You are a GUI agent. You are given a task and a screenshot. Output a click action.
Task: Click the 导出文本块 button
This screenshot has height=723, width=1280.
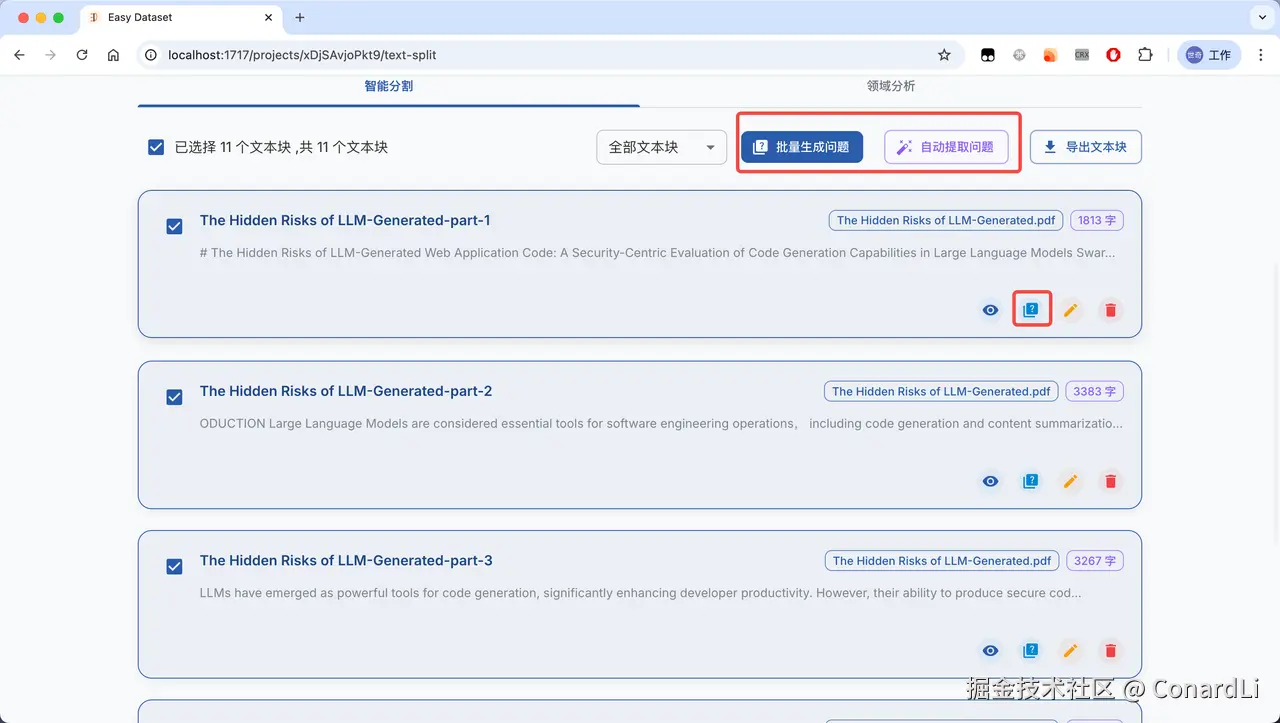[x=1086, y=147]
